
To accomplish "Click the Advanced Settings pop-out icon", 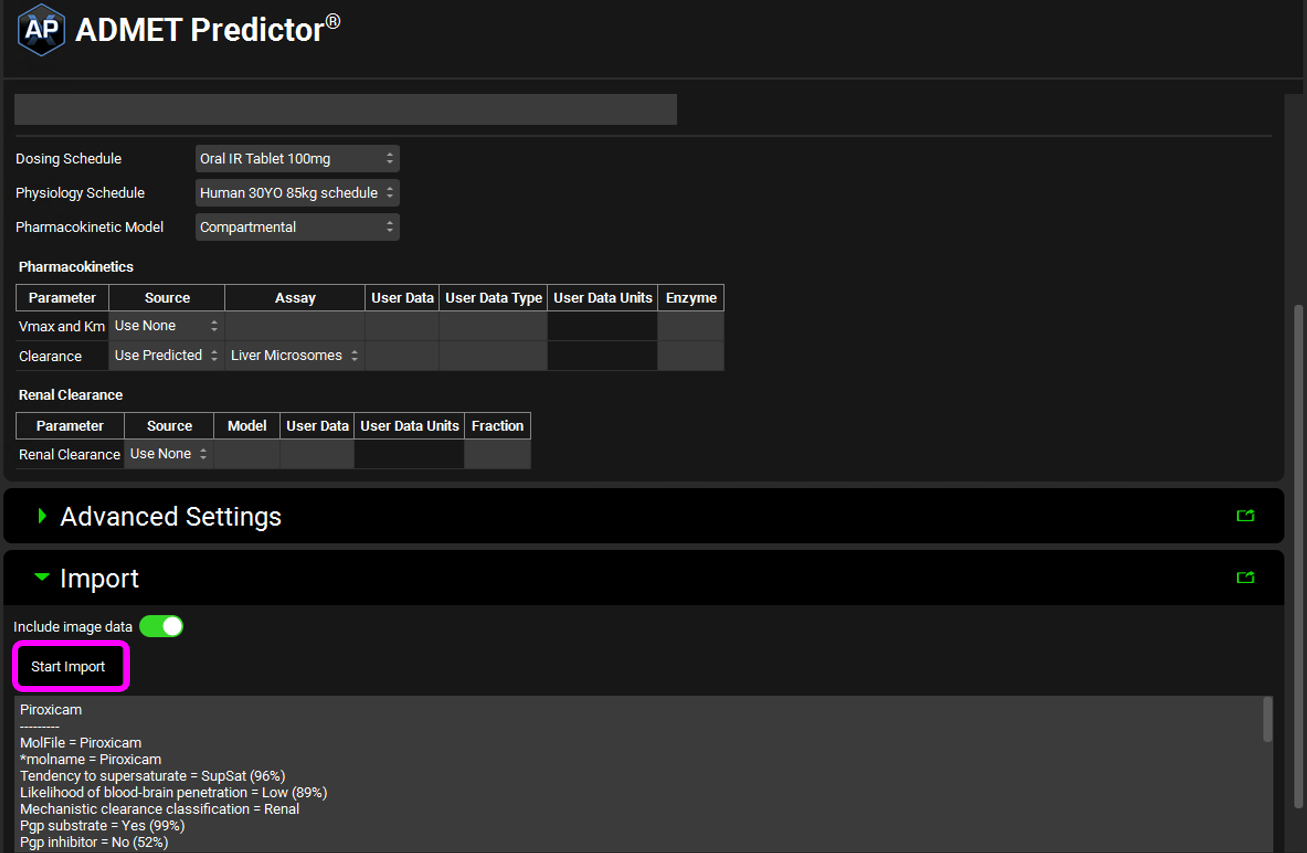I will tap(1245, 516).
